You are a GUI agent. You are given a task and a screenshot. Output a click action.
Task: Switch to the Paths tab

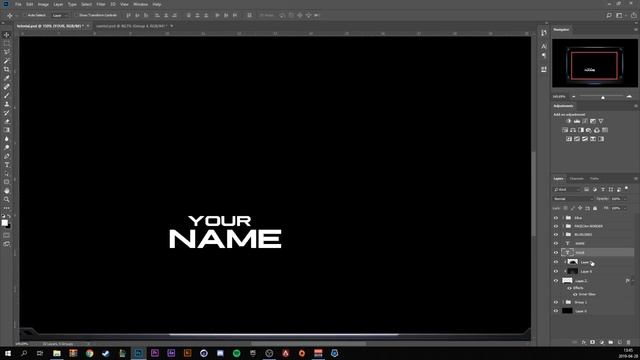pyautogui.click(x=594, y=178)
